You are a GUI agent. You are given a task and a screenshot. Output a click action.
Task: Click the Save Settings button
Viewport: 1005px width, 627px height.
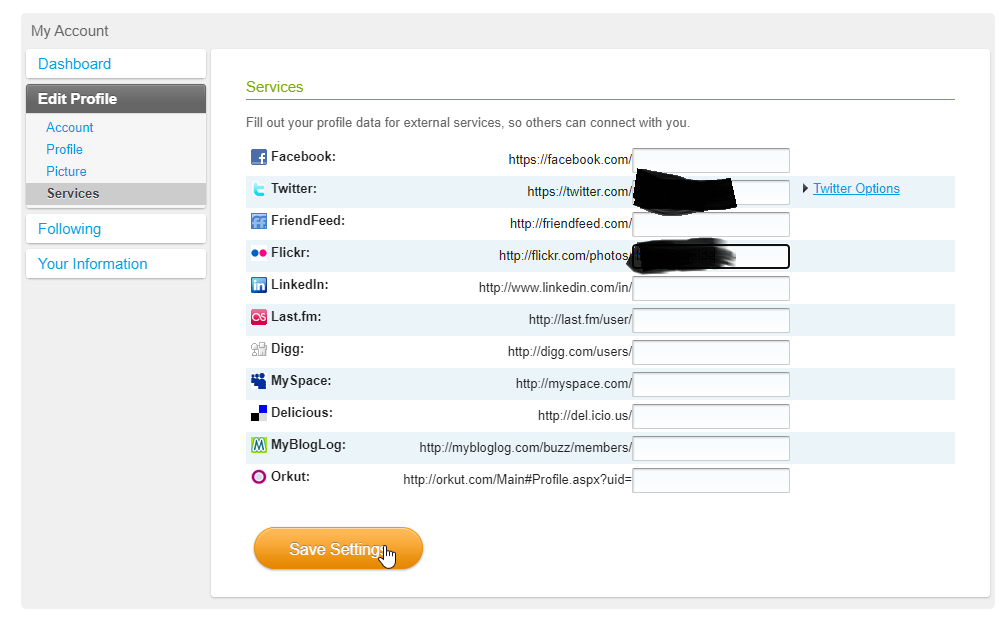coord(338,549)
